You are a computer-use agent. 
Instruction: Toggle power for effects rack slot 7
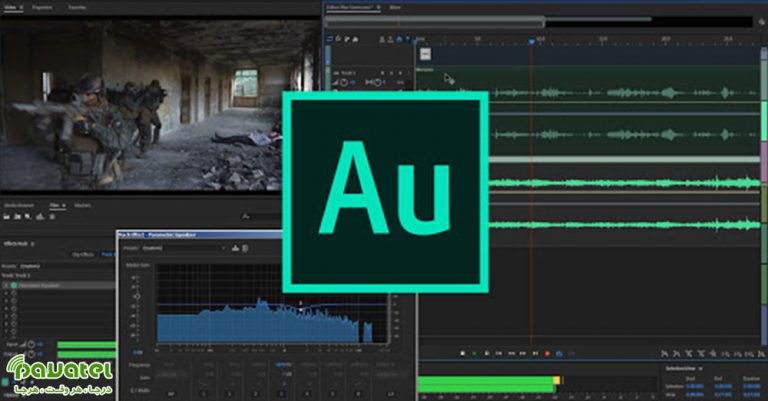[14, 331]
